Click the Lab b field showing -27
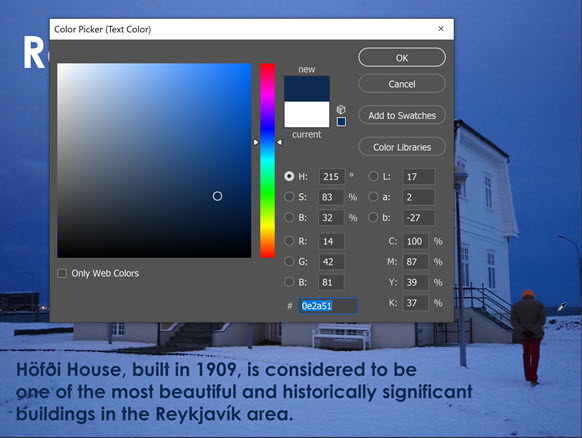The width and height of the screenshot is (582, 438). point(419,218)
